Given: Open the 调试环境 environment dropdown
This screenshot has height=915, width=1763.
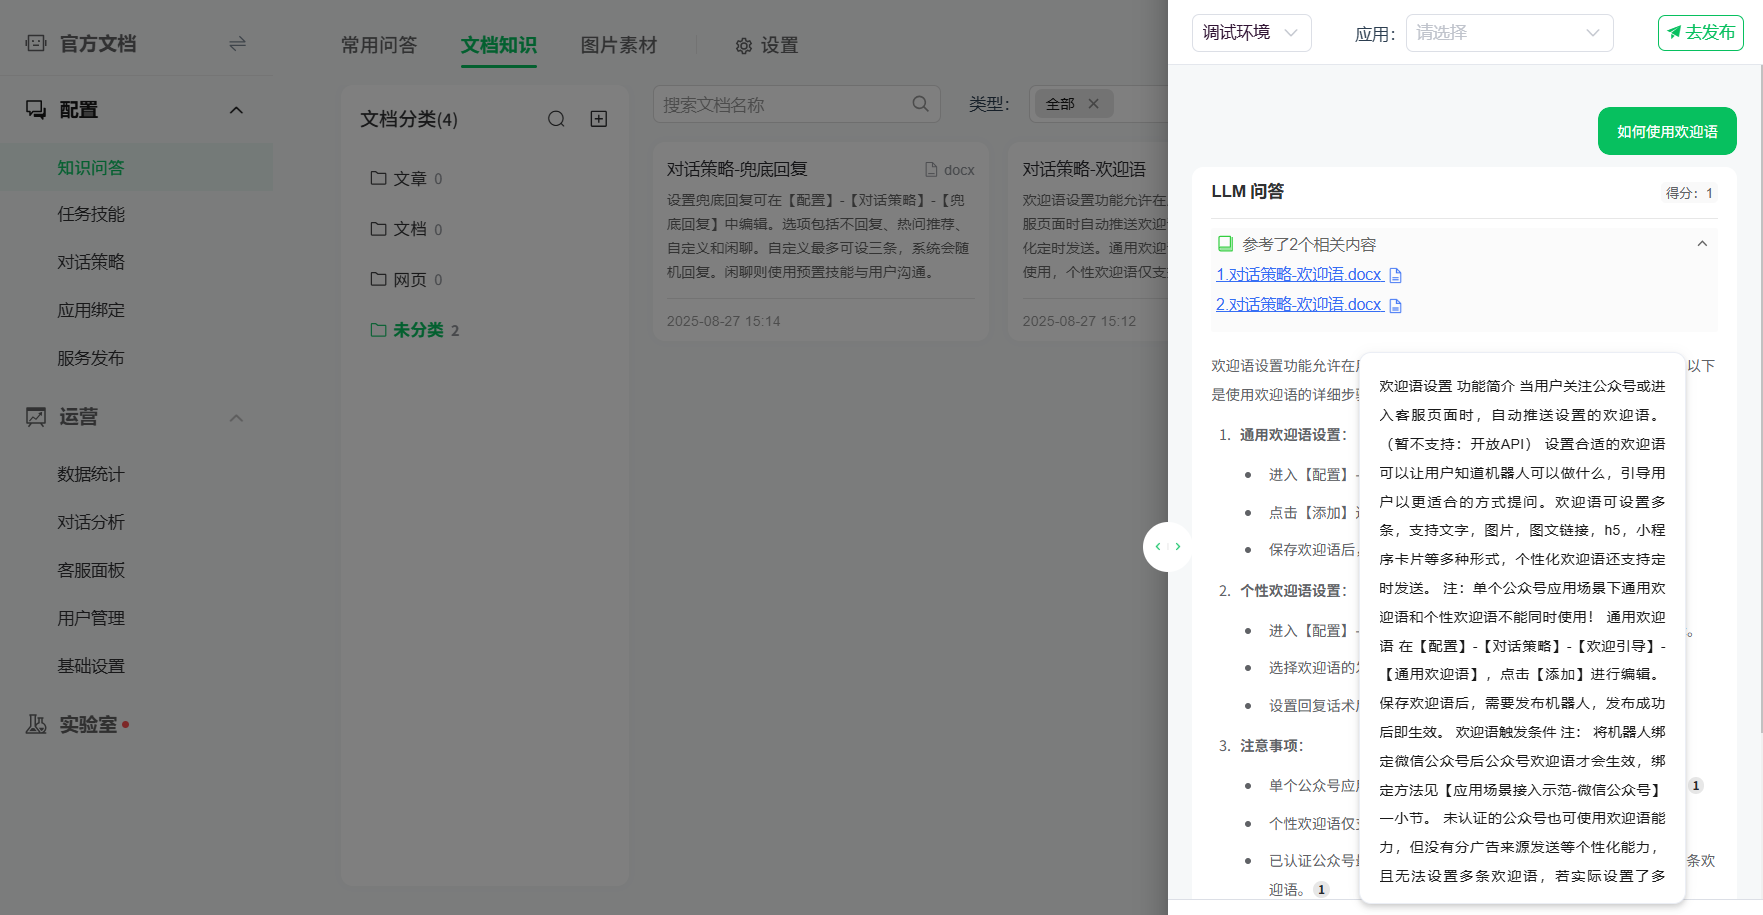Looking at the screenshot, I should point(1251,33).
